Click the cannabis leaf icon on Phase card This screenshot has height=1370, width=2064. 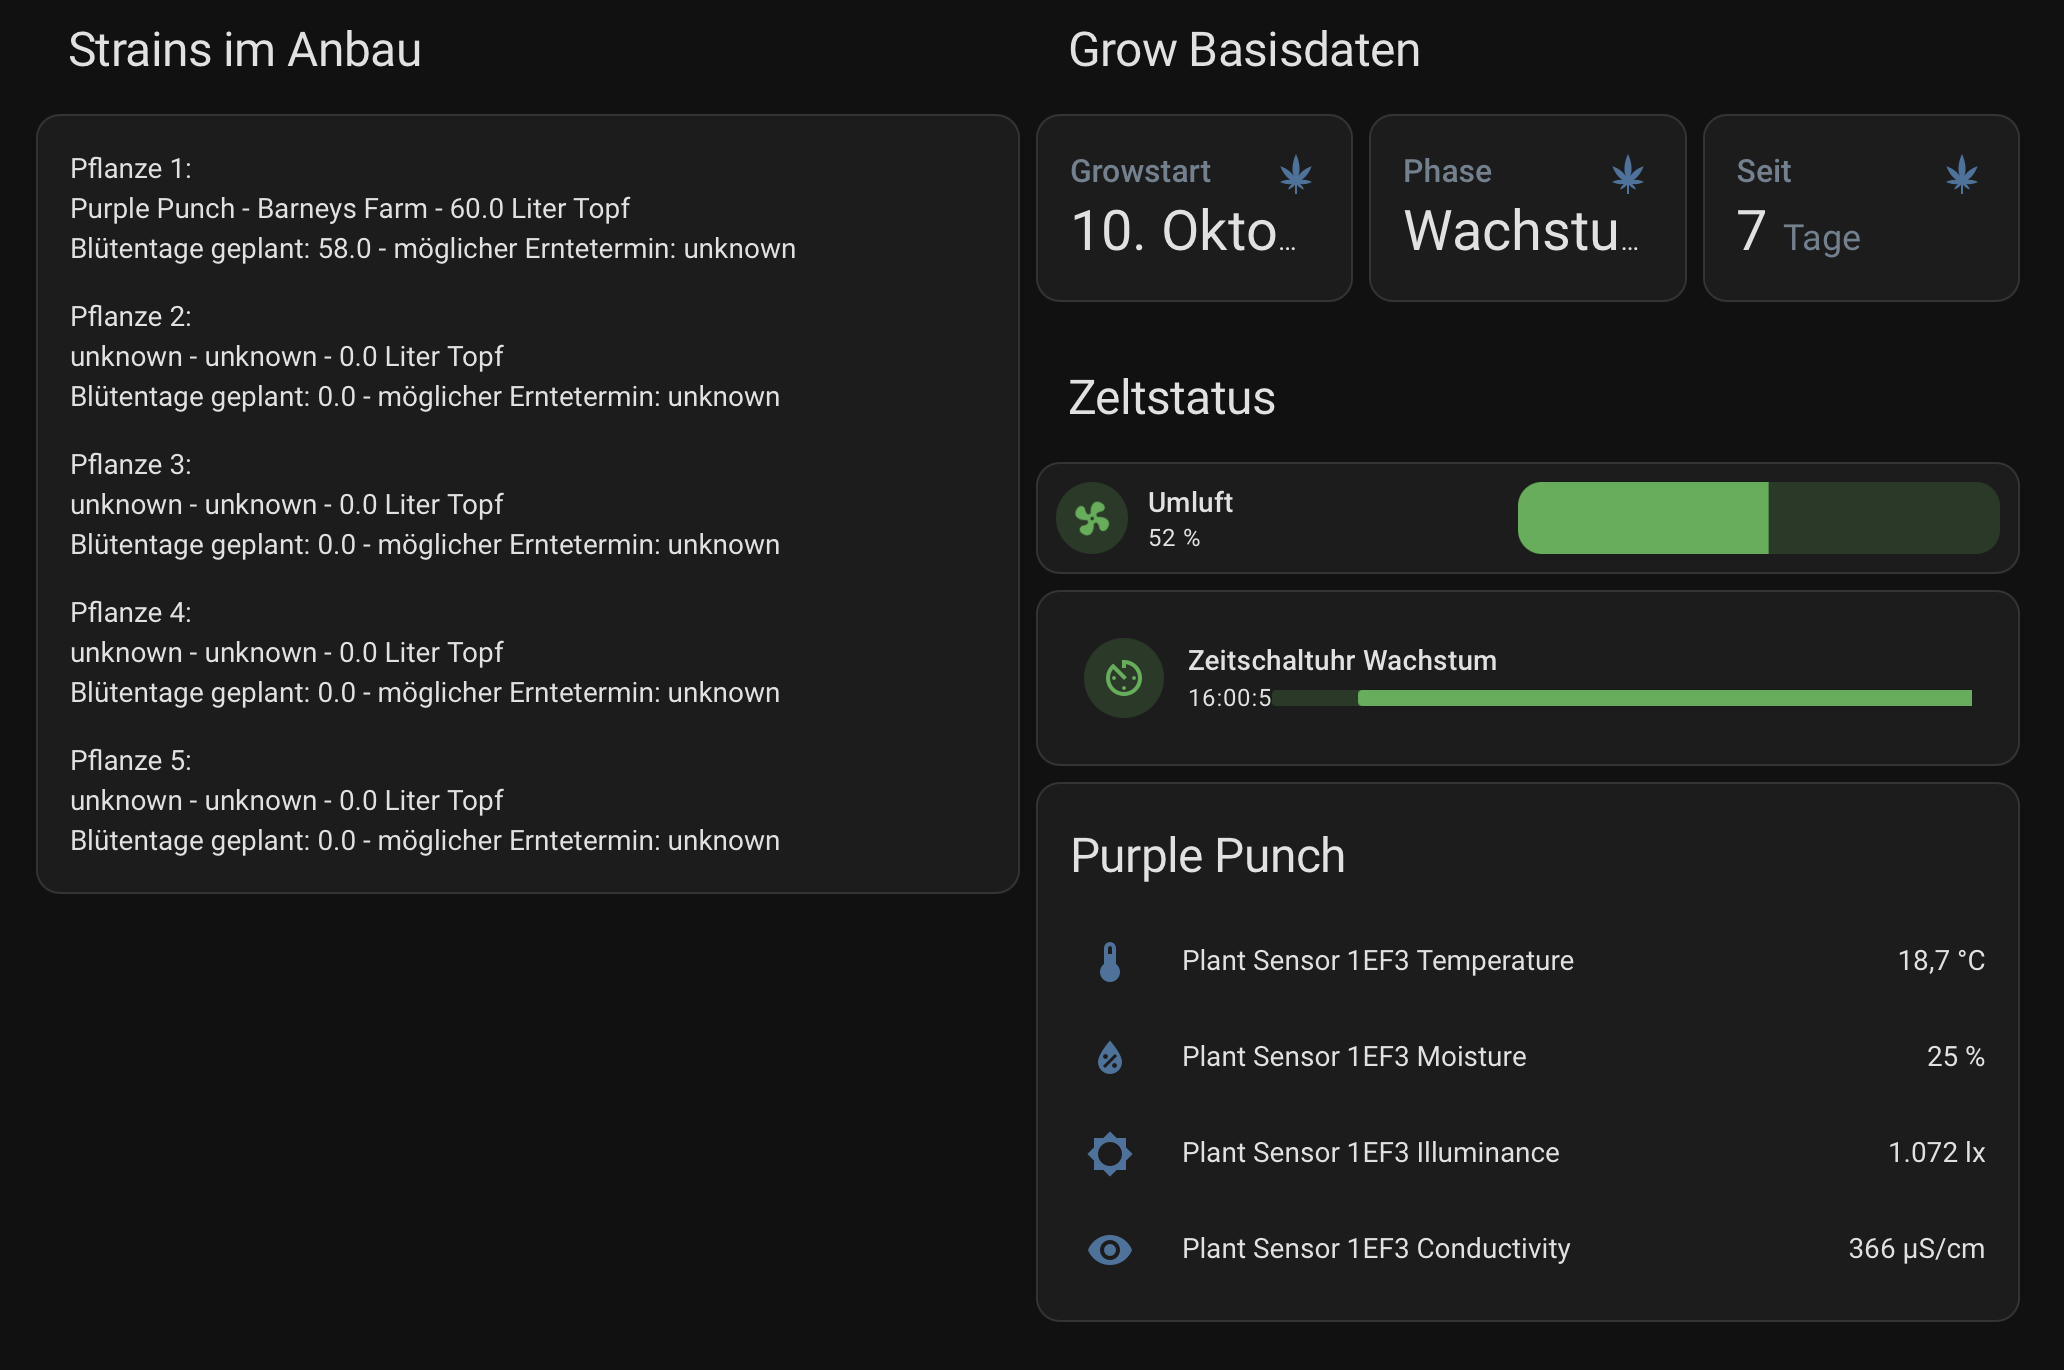(1628, 174)
